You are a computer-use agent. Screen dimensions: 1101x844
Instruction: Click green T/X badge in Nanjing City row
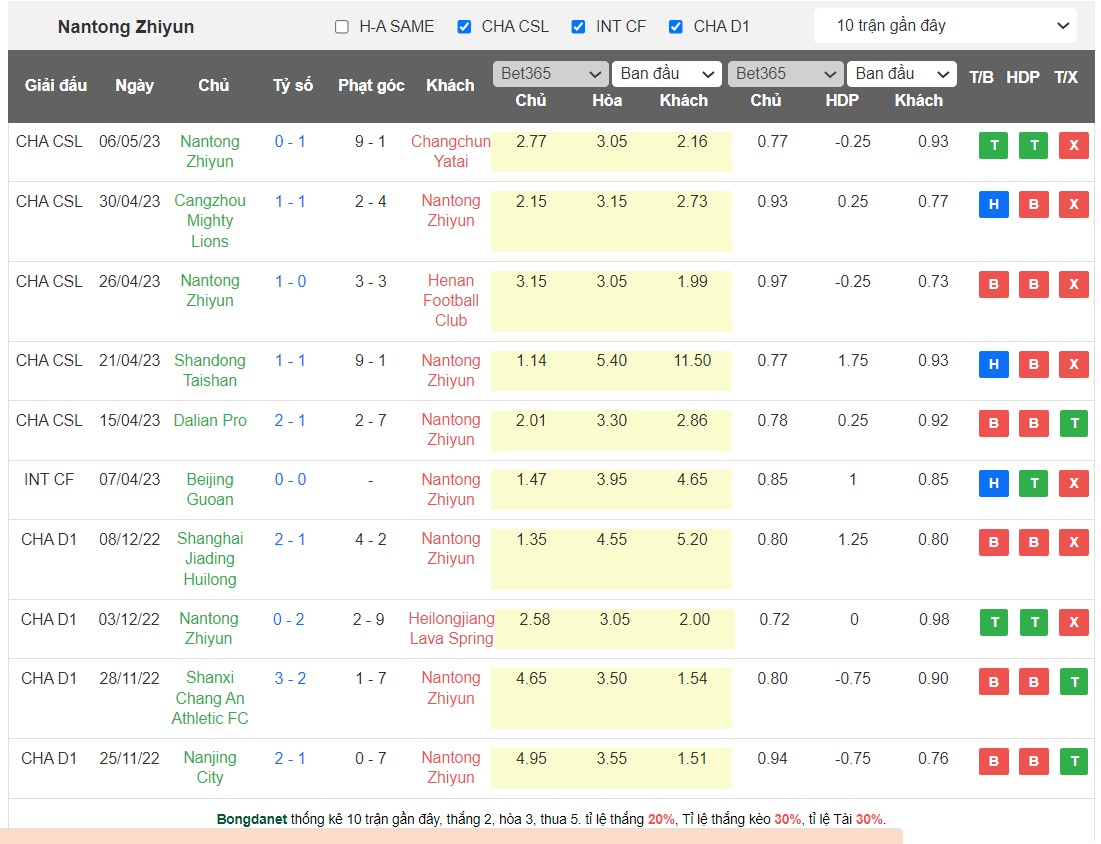(x=1074, y=762)
